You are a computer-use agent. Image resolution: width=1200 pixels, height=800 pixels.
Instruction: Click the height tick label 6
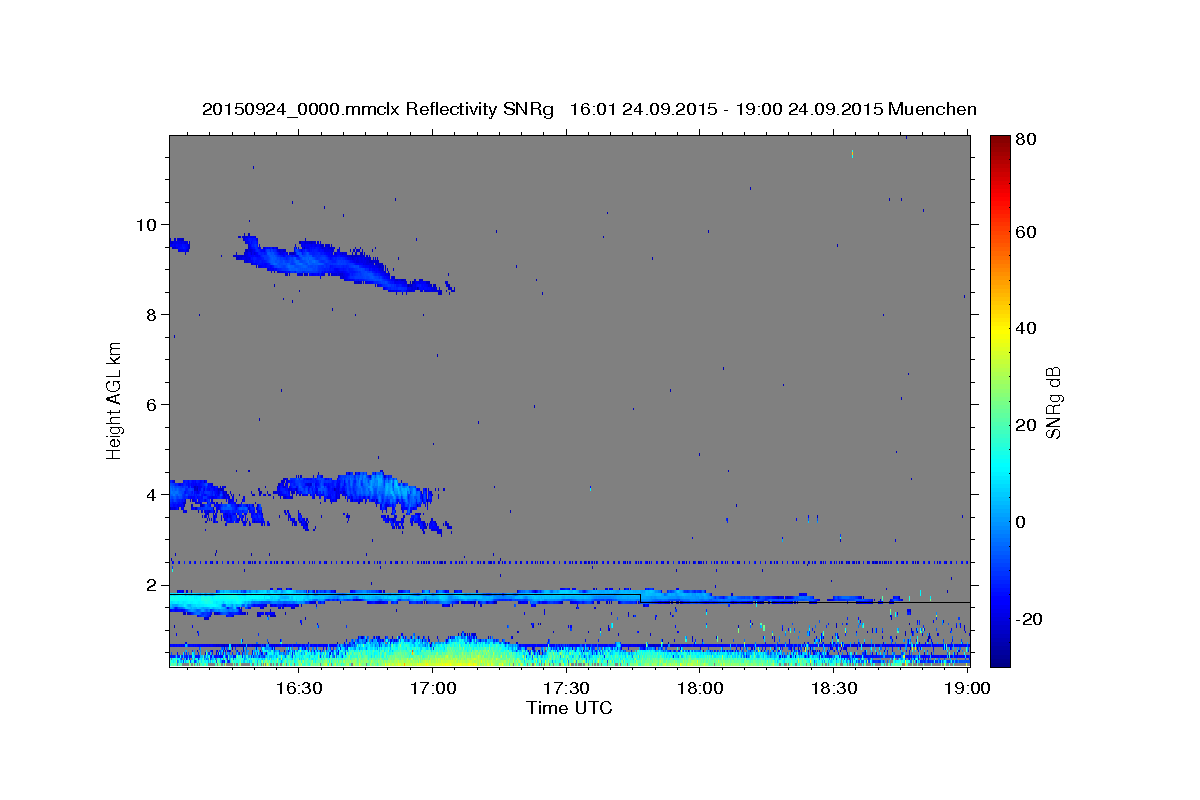click(x=153, y=404)
